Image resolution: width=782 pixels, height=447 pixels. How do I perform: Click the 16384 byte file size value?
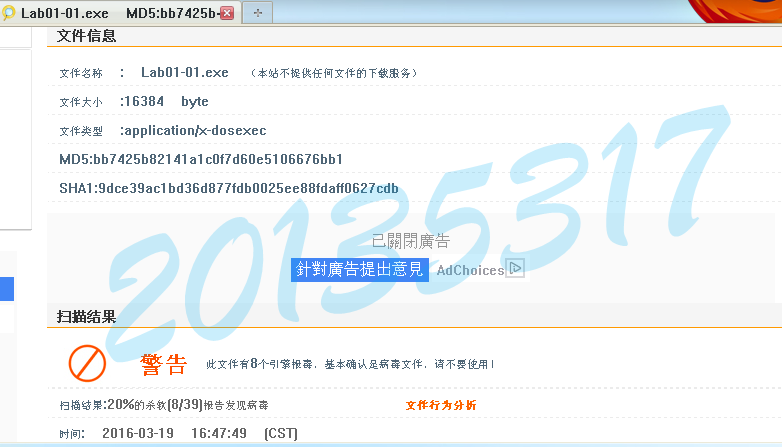165,102
